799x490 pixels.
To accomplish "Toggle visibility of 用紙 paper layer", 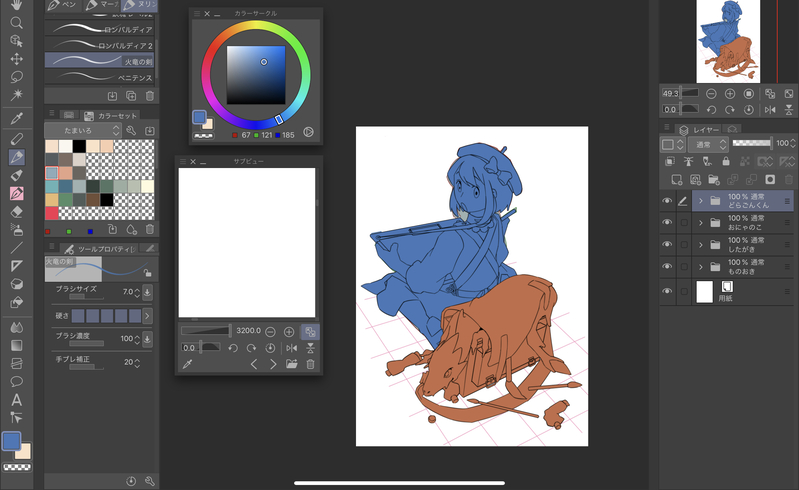I will click(x=667, y=291).
